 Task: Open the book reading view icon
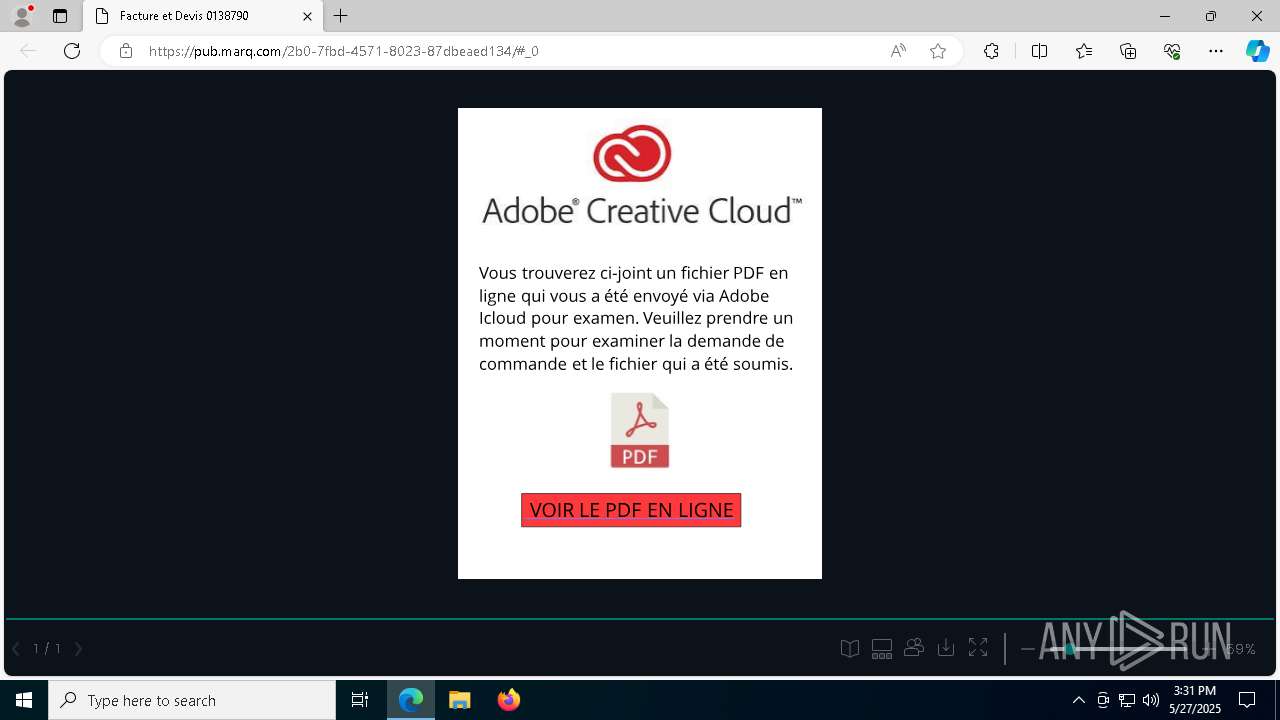(x=850, y=649)
